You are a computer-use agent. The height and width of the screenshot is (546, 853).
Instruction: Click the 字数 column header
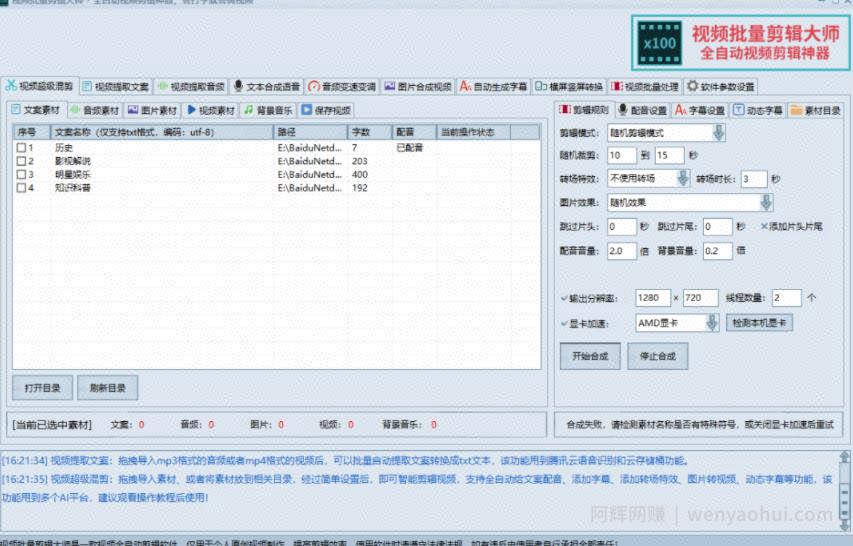(x=369, y=132)
